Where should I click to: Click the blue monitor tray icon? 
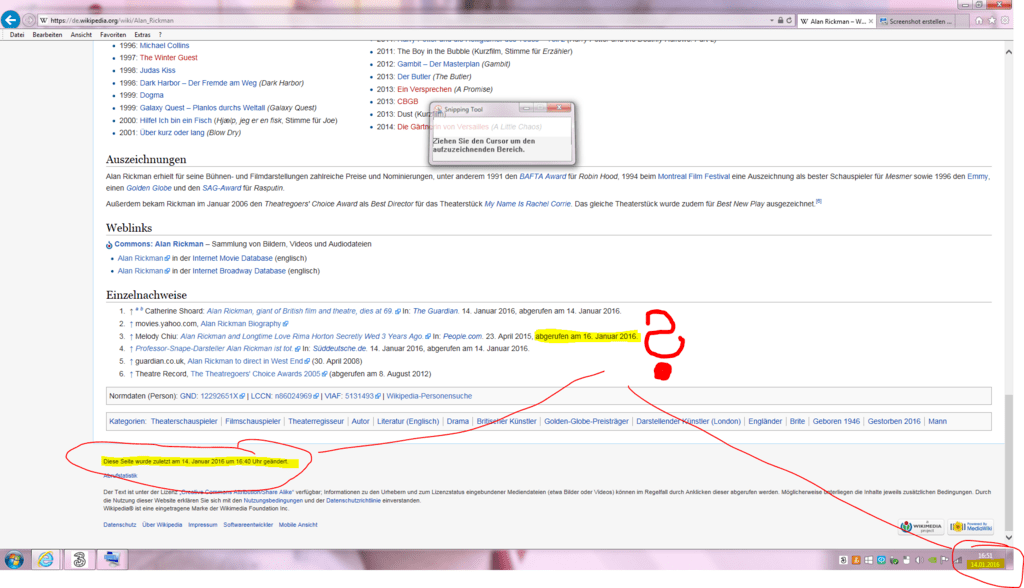pos(882,560)
